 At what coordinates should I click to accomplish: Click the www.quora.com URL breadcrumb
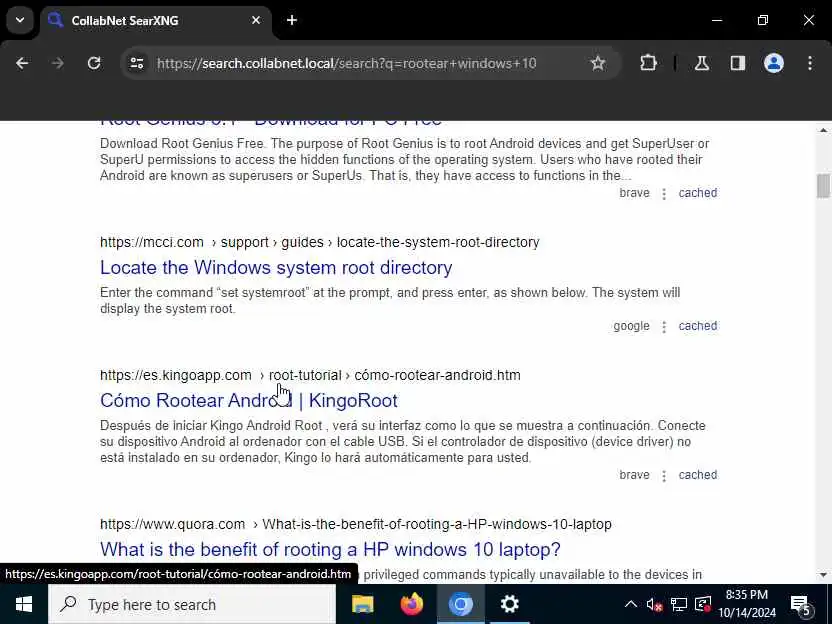pyautogui.click(x=356, y=524)
